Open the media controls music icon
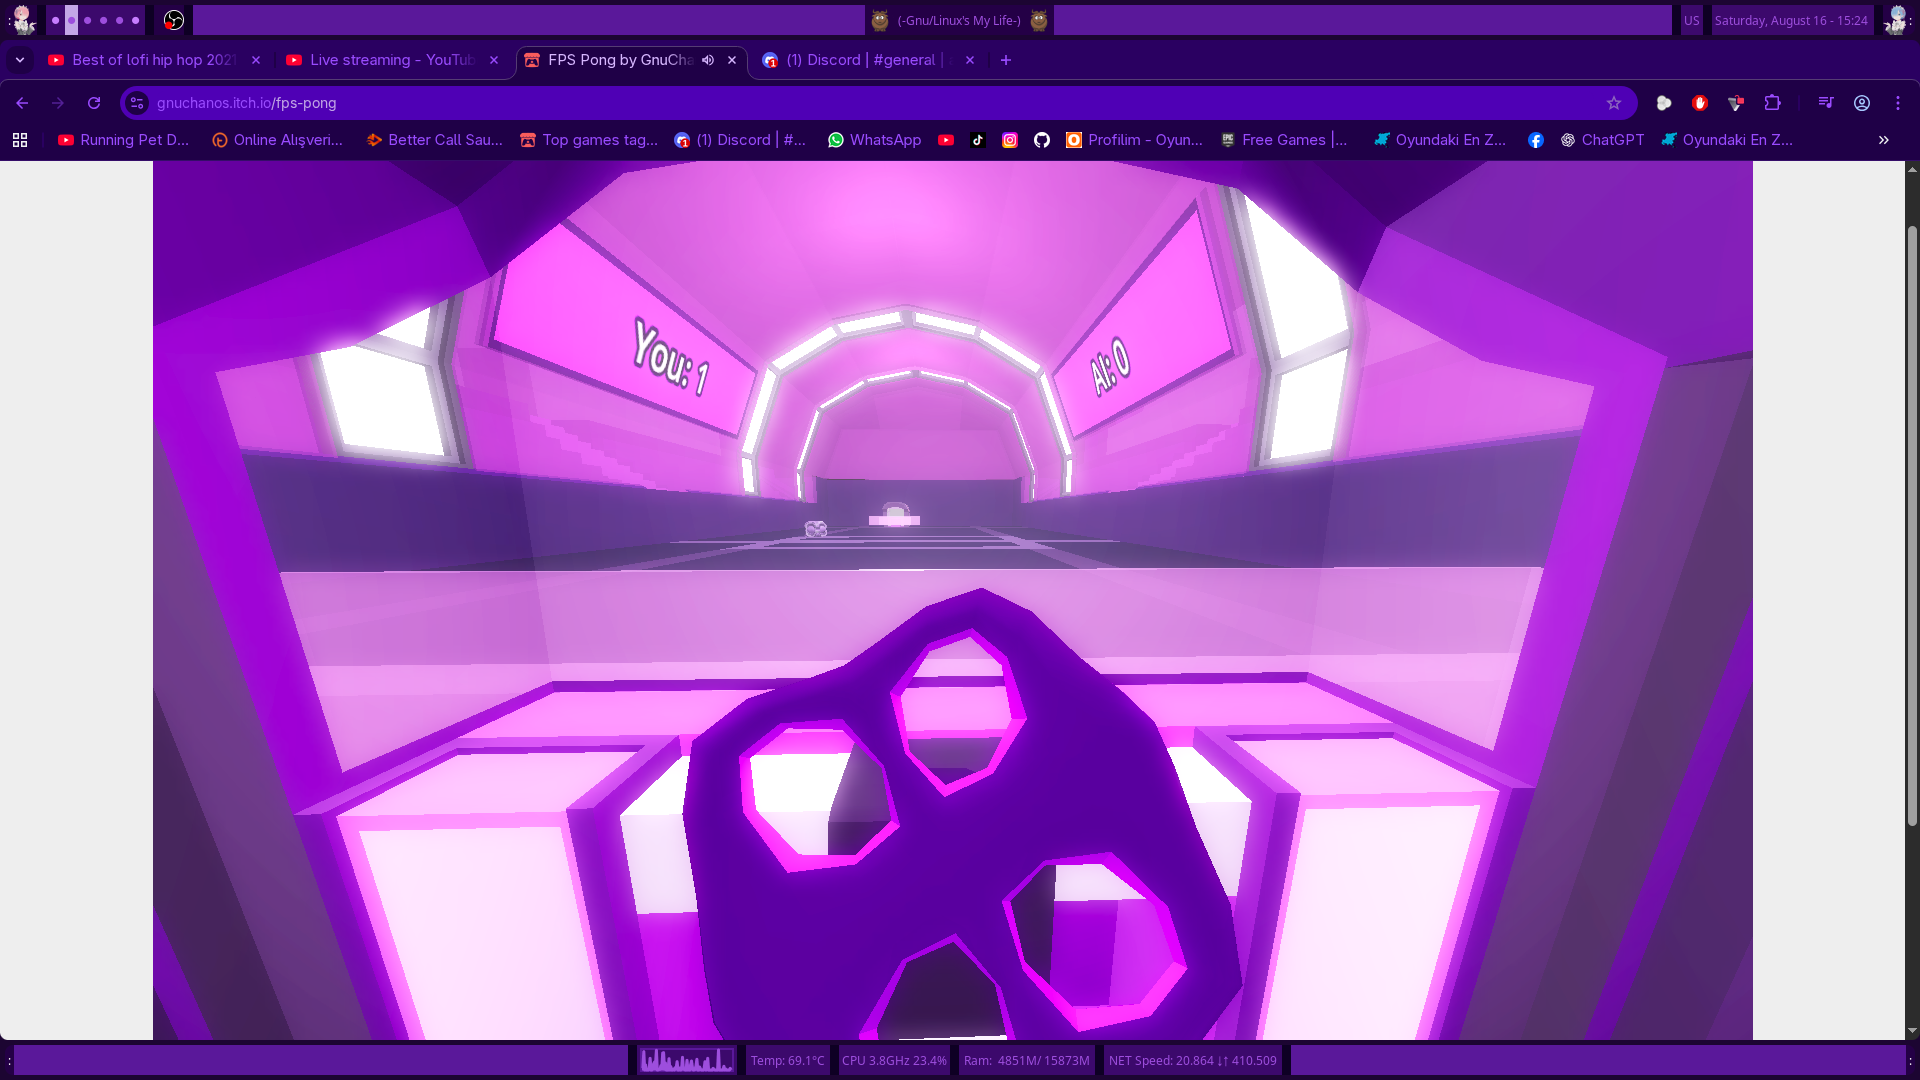Screen dimensions: 1920x1080 1825,103
